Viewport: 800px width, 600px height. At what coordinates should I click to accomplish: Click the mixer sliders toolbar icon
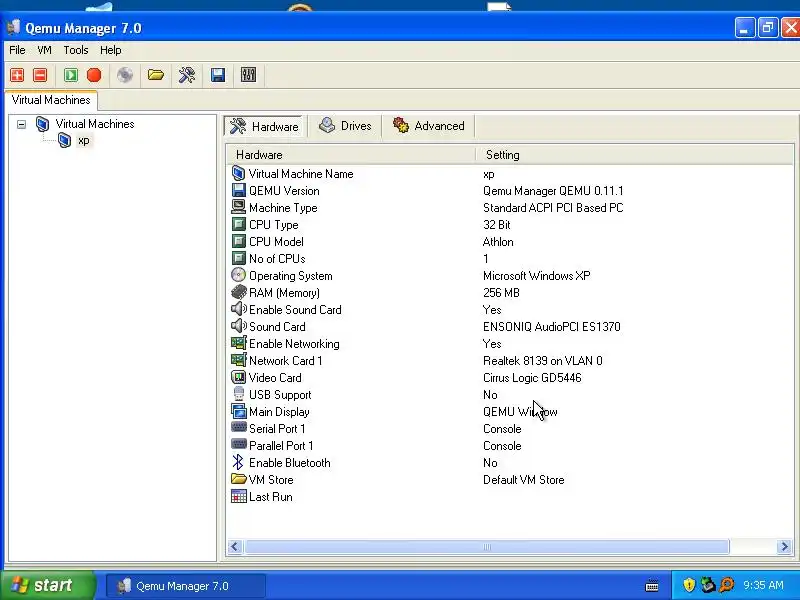pyautogui.click(x=248, y=75)
